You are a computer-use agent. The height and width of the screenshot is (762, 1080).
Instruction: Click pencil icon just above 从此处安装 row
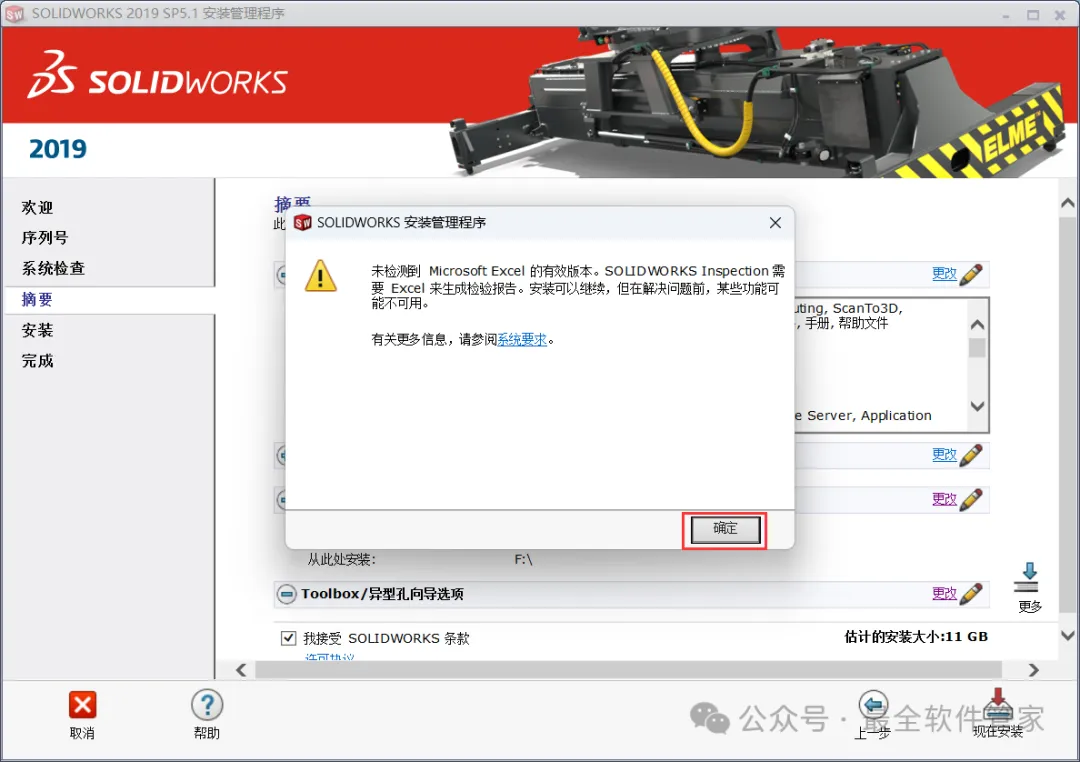tap(970, 500)
